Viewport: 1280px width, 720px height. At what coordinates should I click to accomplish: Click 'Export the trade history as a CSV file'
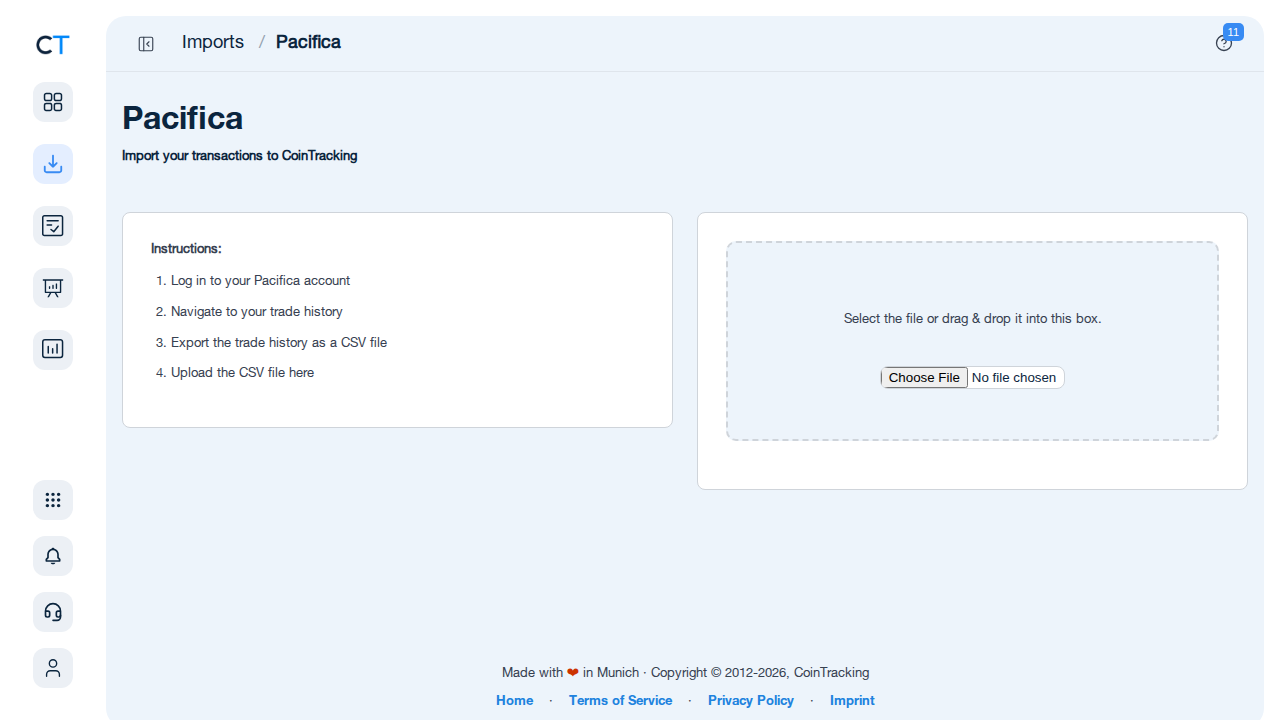(x=279, y=343)
